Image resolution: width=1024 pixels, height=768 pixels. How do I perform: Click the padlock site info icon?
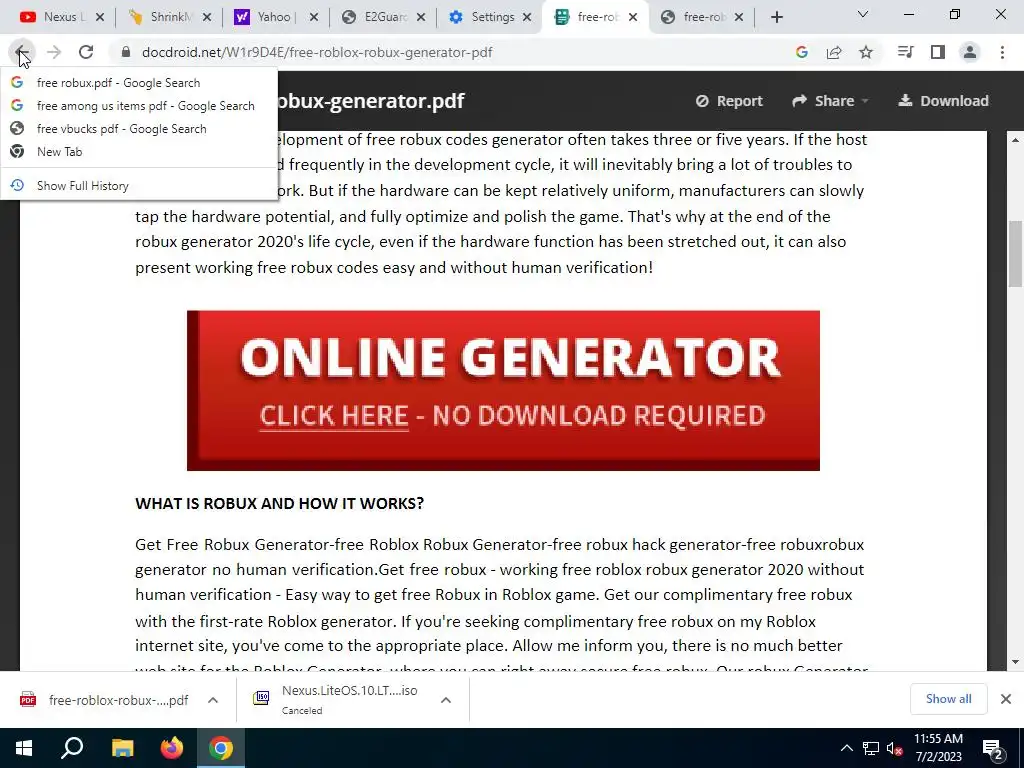pos(127,52)
